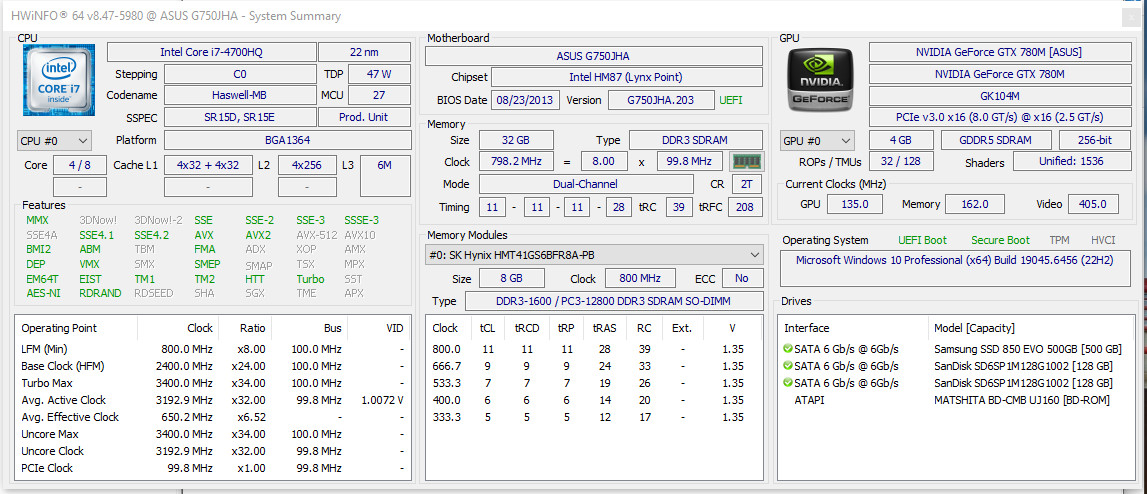Click the Platform BGA1364 field
The width and height of the screenshot is (1147, 494).
click(287, 141)
